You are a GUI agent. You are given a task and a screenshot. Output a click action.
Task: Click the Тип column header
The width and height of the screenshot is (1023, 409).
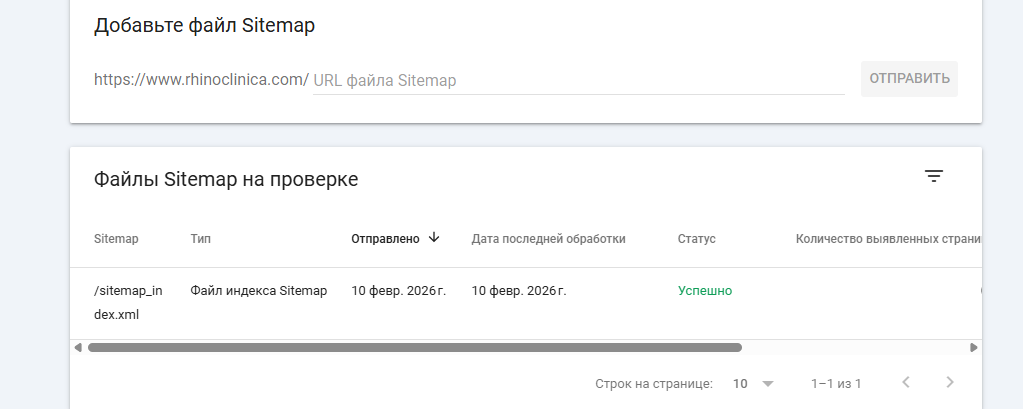[x=201, y=239]
